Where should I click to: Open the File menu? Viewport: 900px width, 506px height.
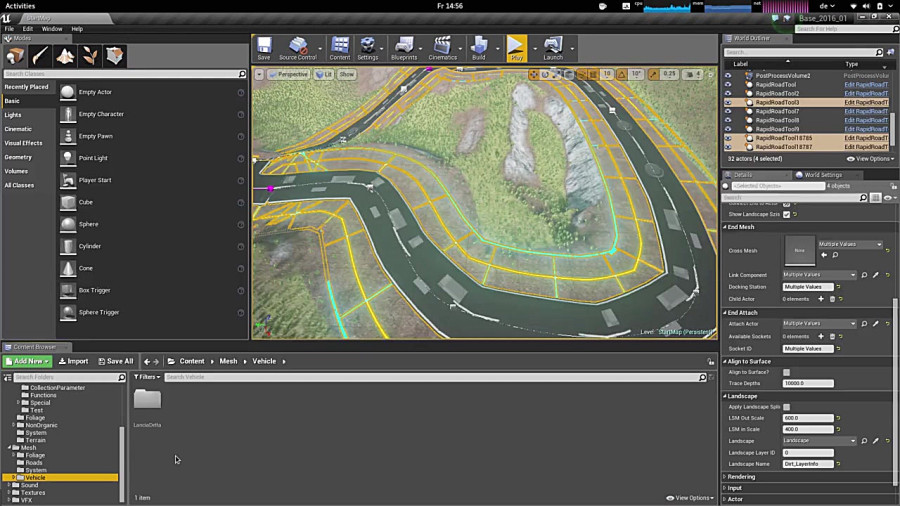[9, 29]
